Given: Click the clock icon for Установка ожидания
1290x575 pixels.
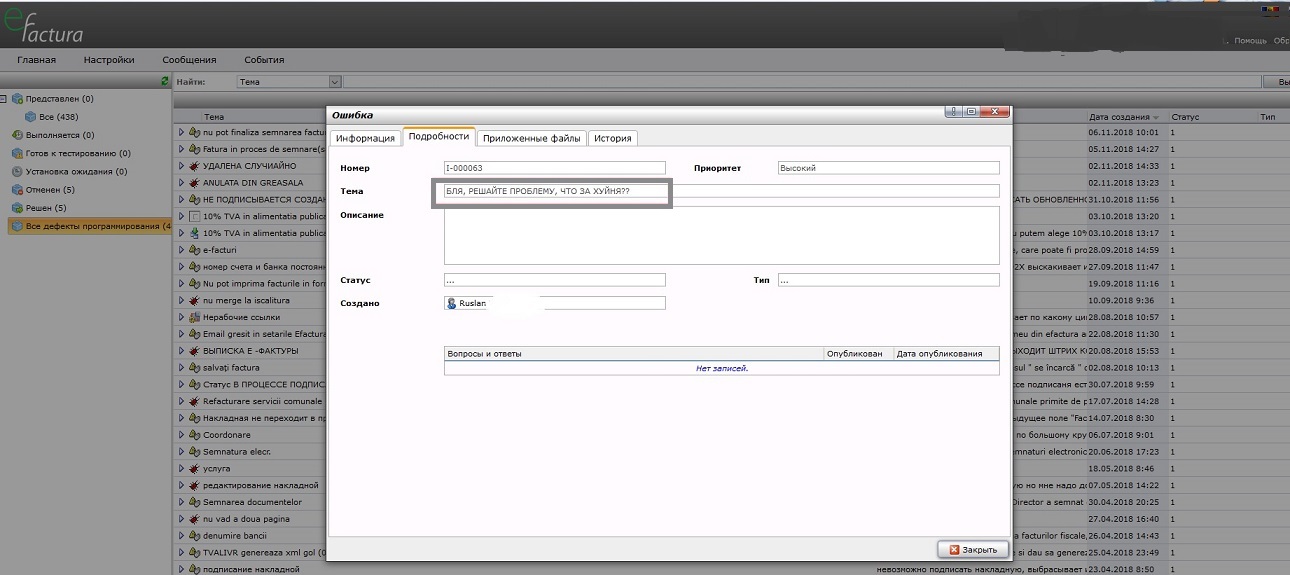Looking at the screenshot, I should (x=17, y=171).
